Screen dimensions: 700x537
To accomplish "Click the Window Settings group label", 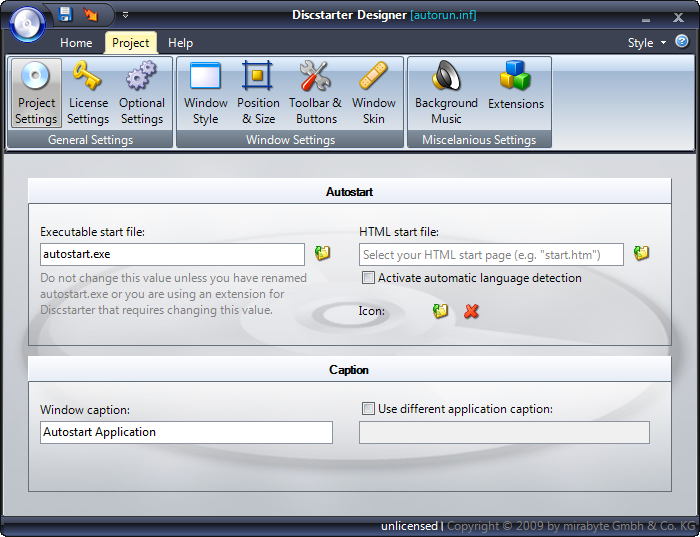I will 290,140.
